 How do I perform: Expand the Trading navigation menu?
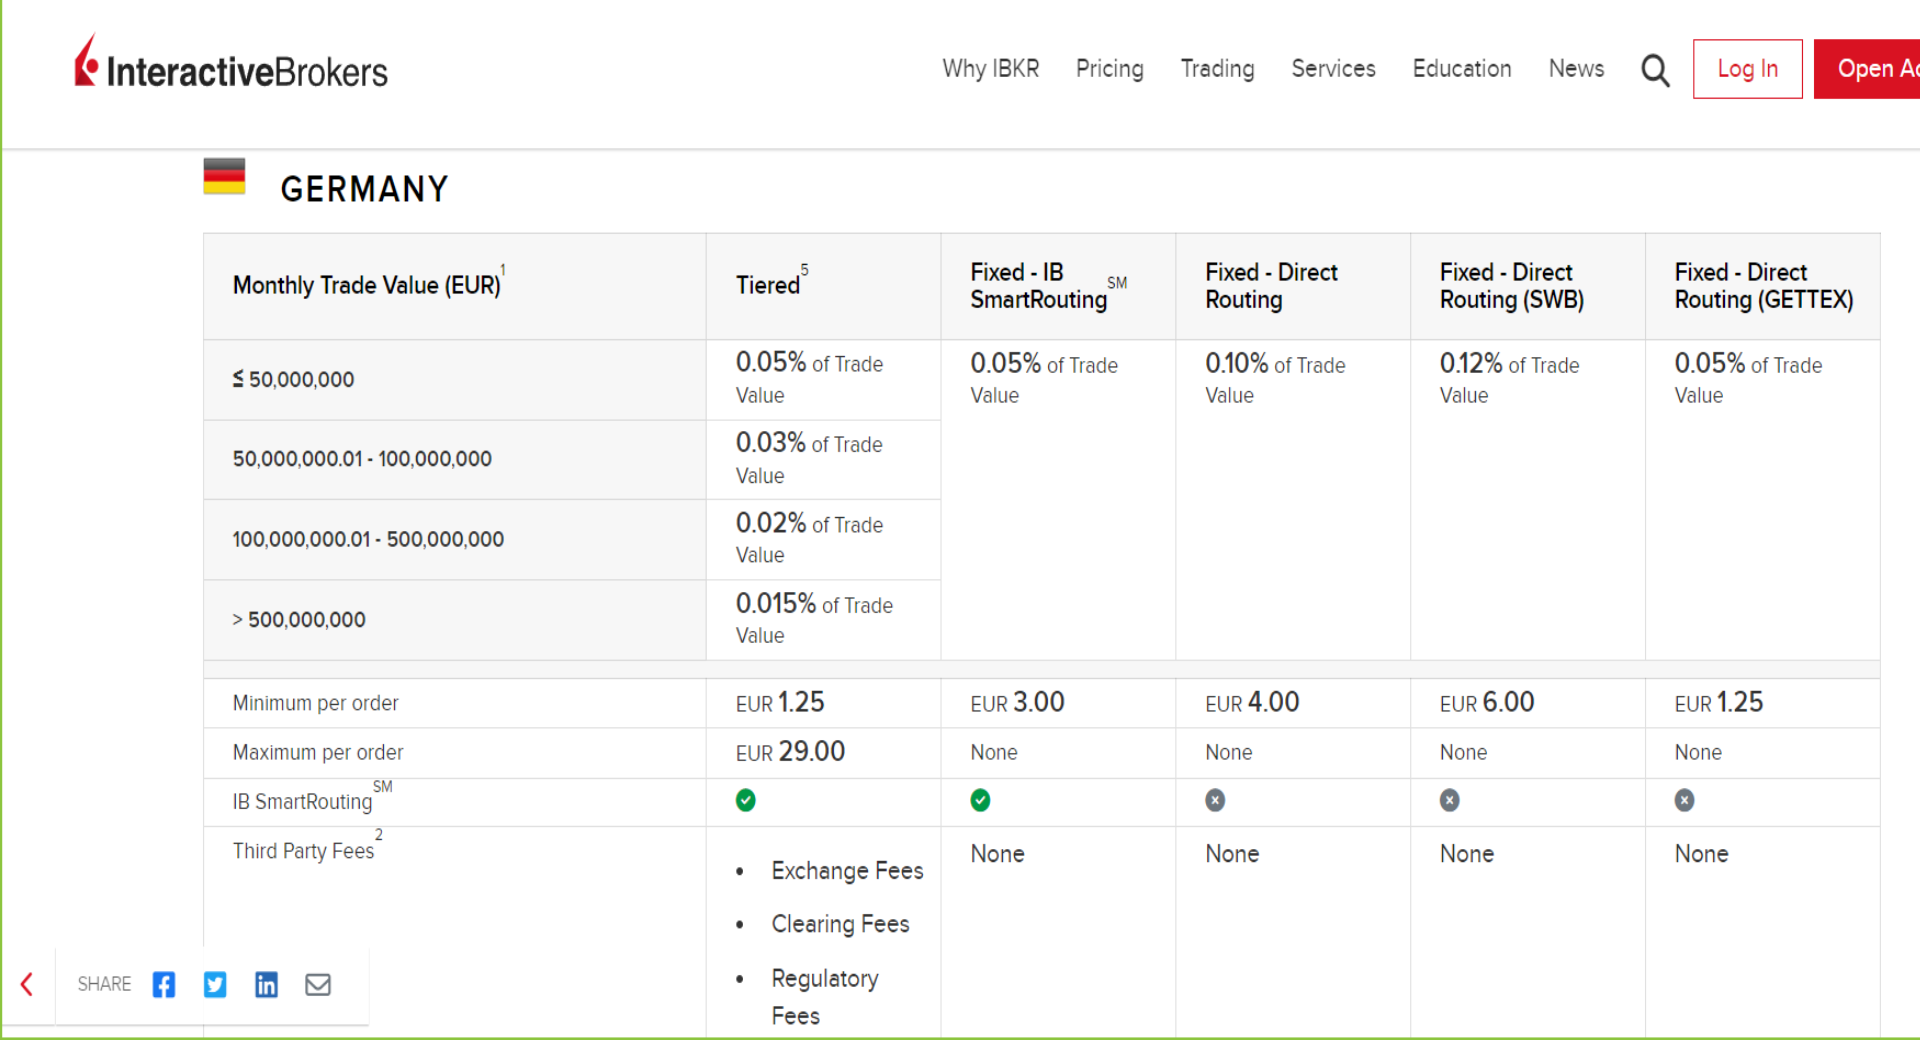tap(1217, 69)
